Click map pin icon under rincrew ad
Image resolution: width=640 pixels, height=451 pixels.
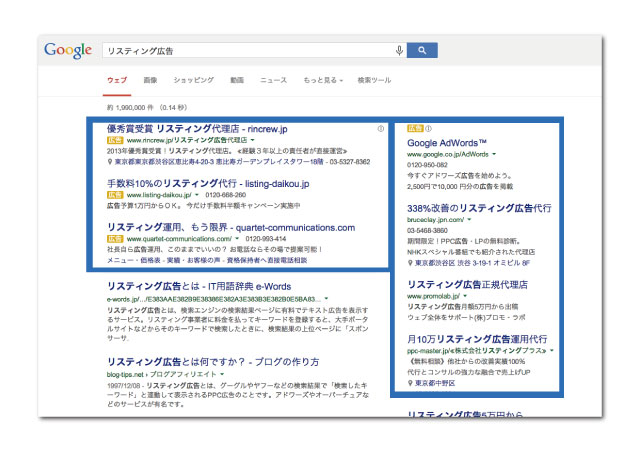[110, 160]
